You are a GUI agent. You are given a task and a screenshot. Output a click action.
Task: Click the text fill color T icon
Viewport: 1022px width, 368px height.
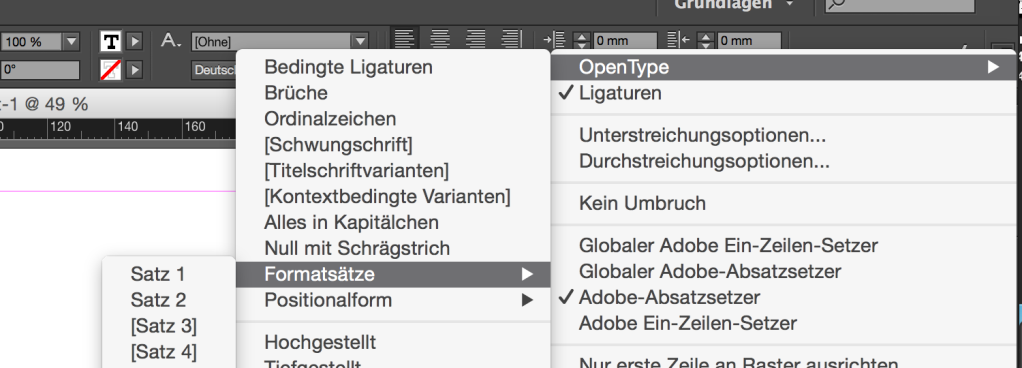(111, 42)
